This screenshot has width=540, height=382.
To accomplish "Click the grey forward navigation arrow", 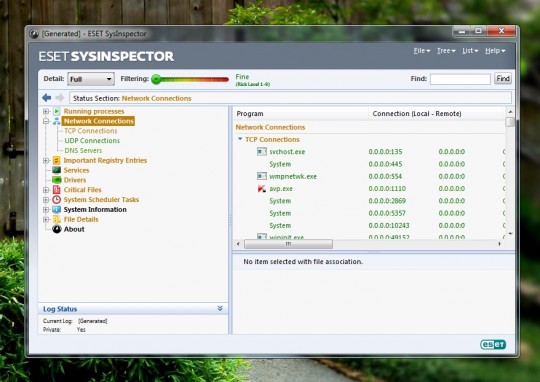I will [60, 98].
